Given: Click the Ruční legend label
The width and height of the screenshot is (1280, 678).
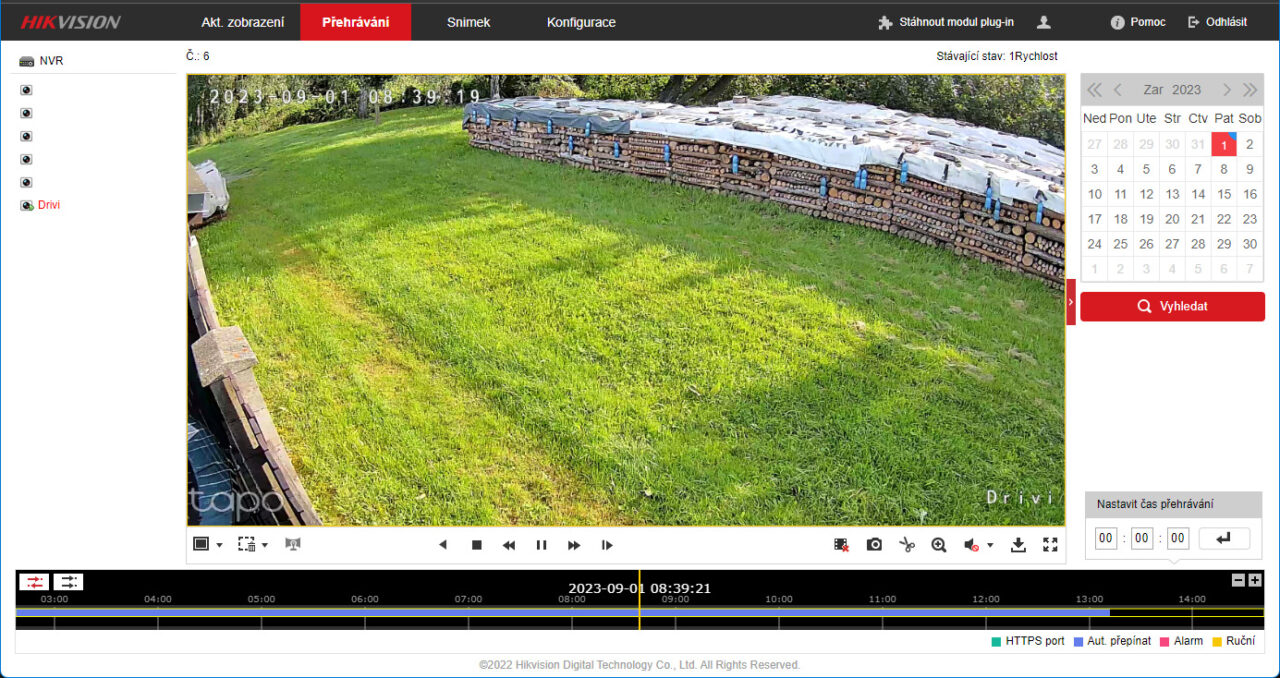Looking at the screenshot, I should 1240,641.
